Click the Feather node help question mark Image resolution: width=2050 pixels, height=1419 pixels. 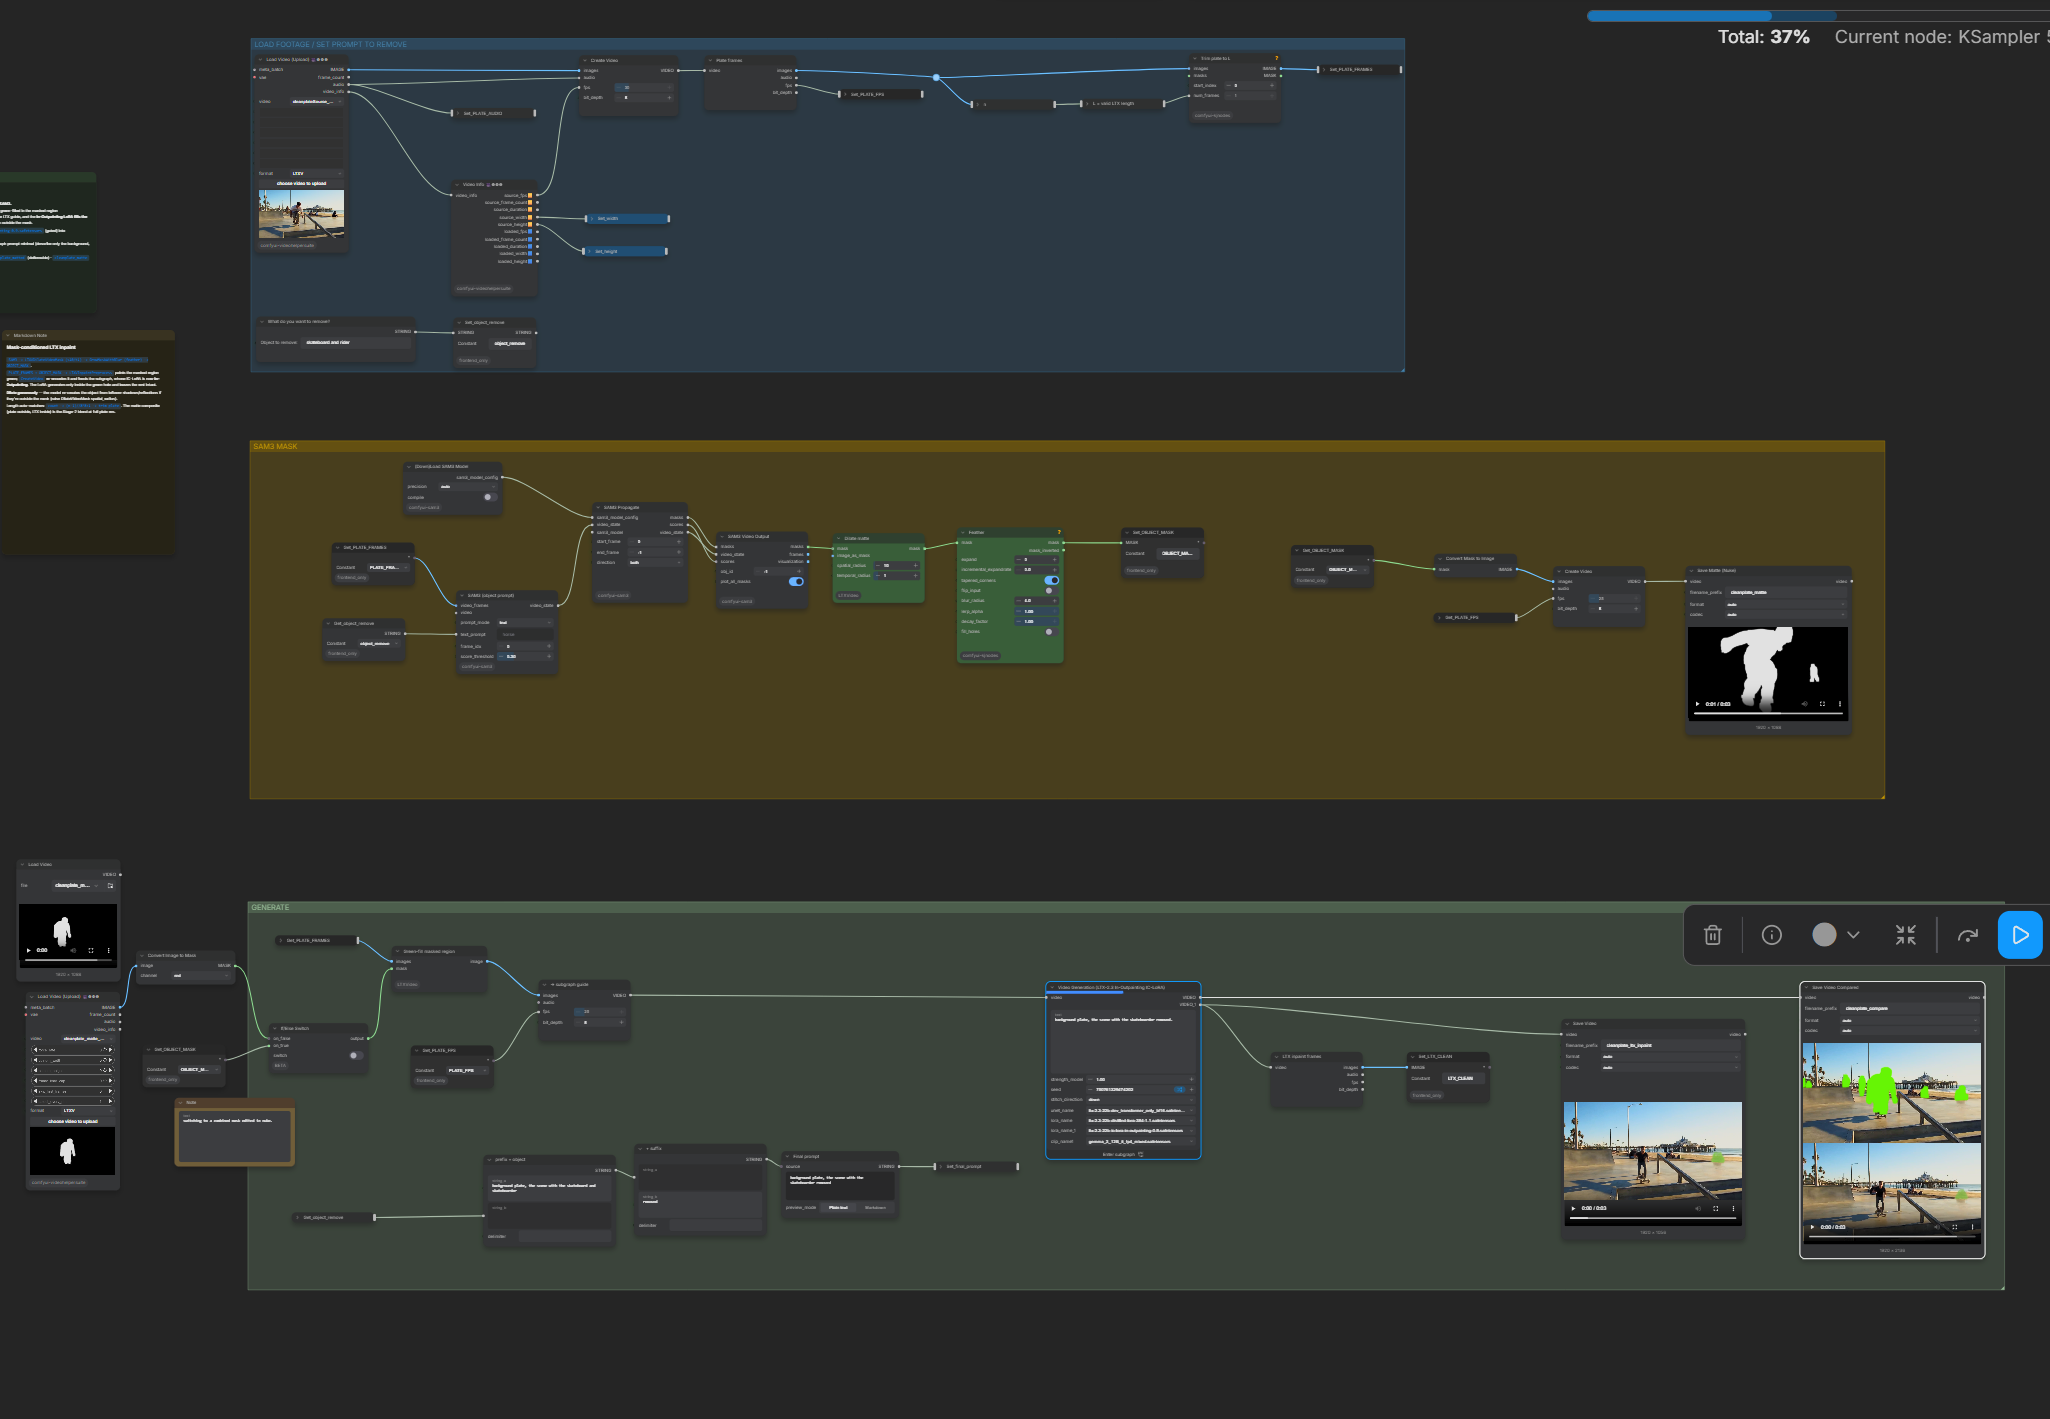click(x=1058, y=532)
